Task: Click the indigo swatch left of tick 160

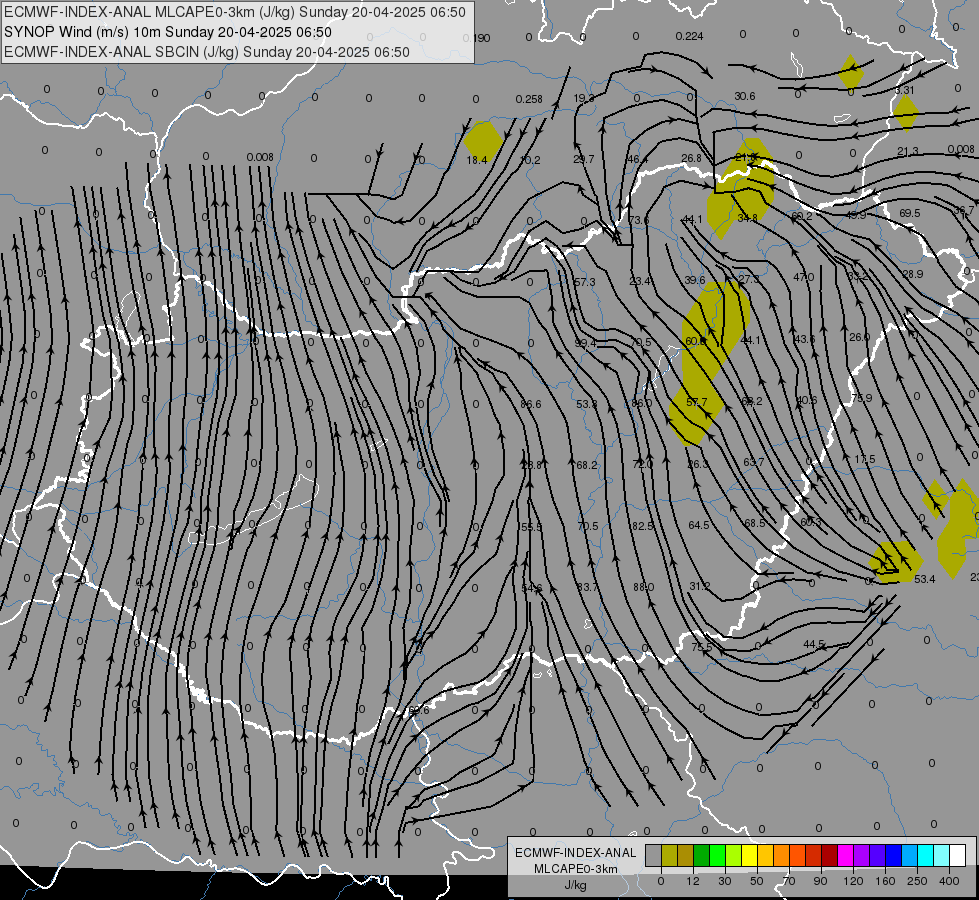Action: [878, 855]
